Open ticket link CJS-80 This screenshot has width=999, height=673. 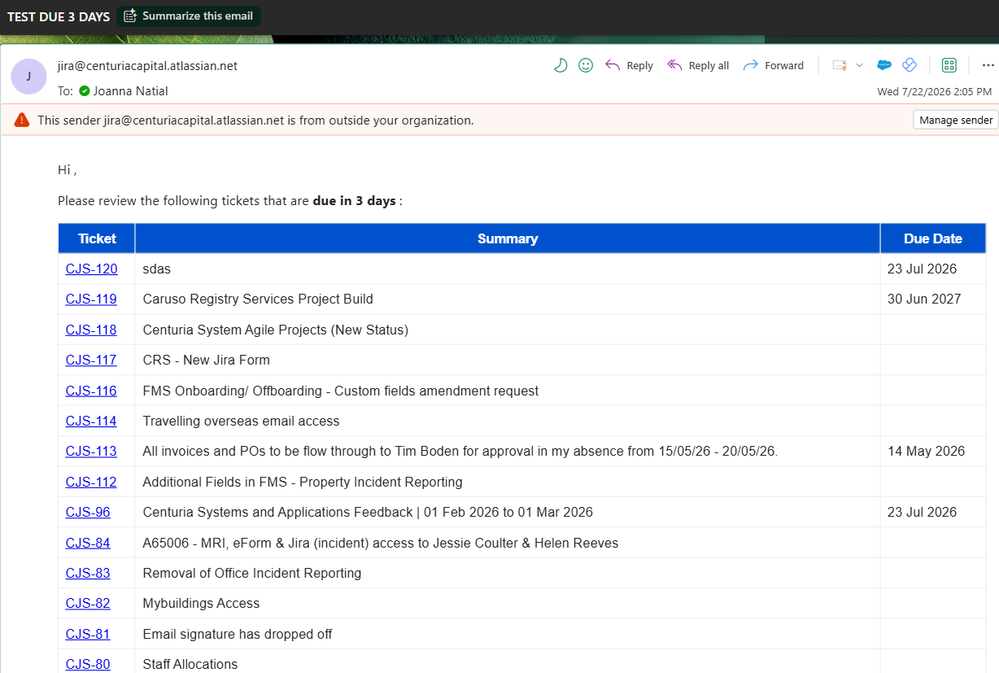coord(88,664)
